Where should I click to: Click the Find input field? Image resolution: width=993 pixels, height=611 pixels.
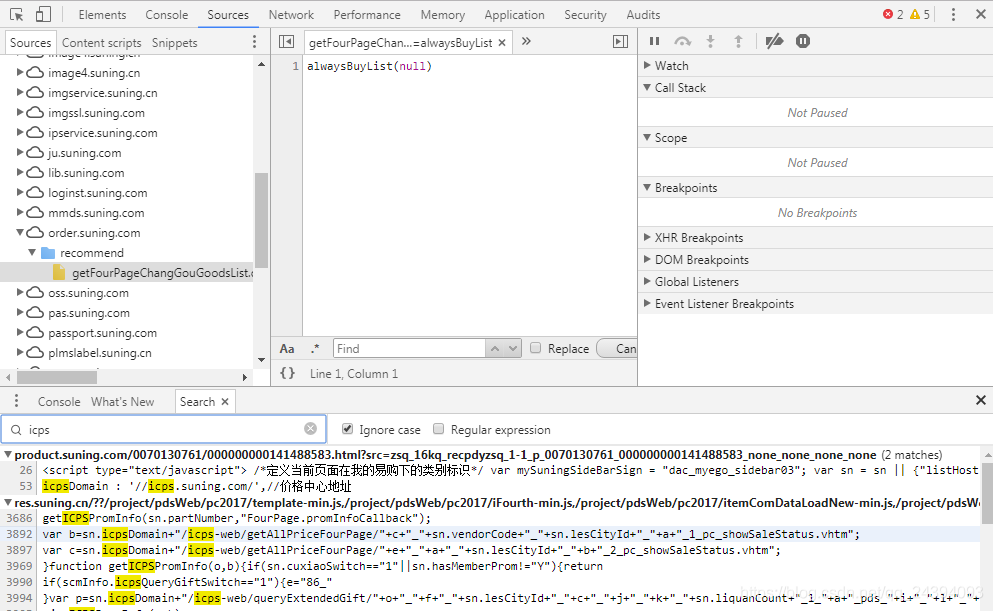tap(409, 348)
